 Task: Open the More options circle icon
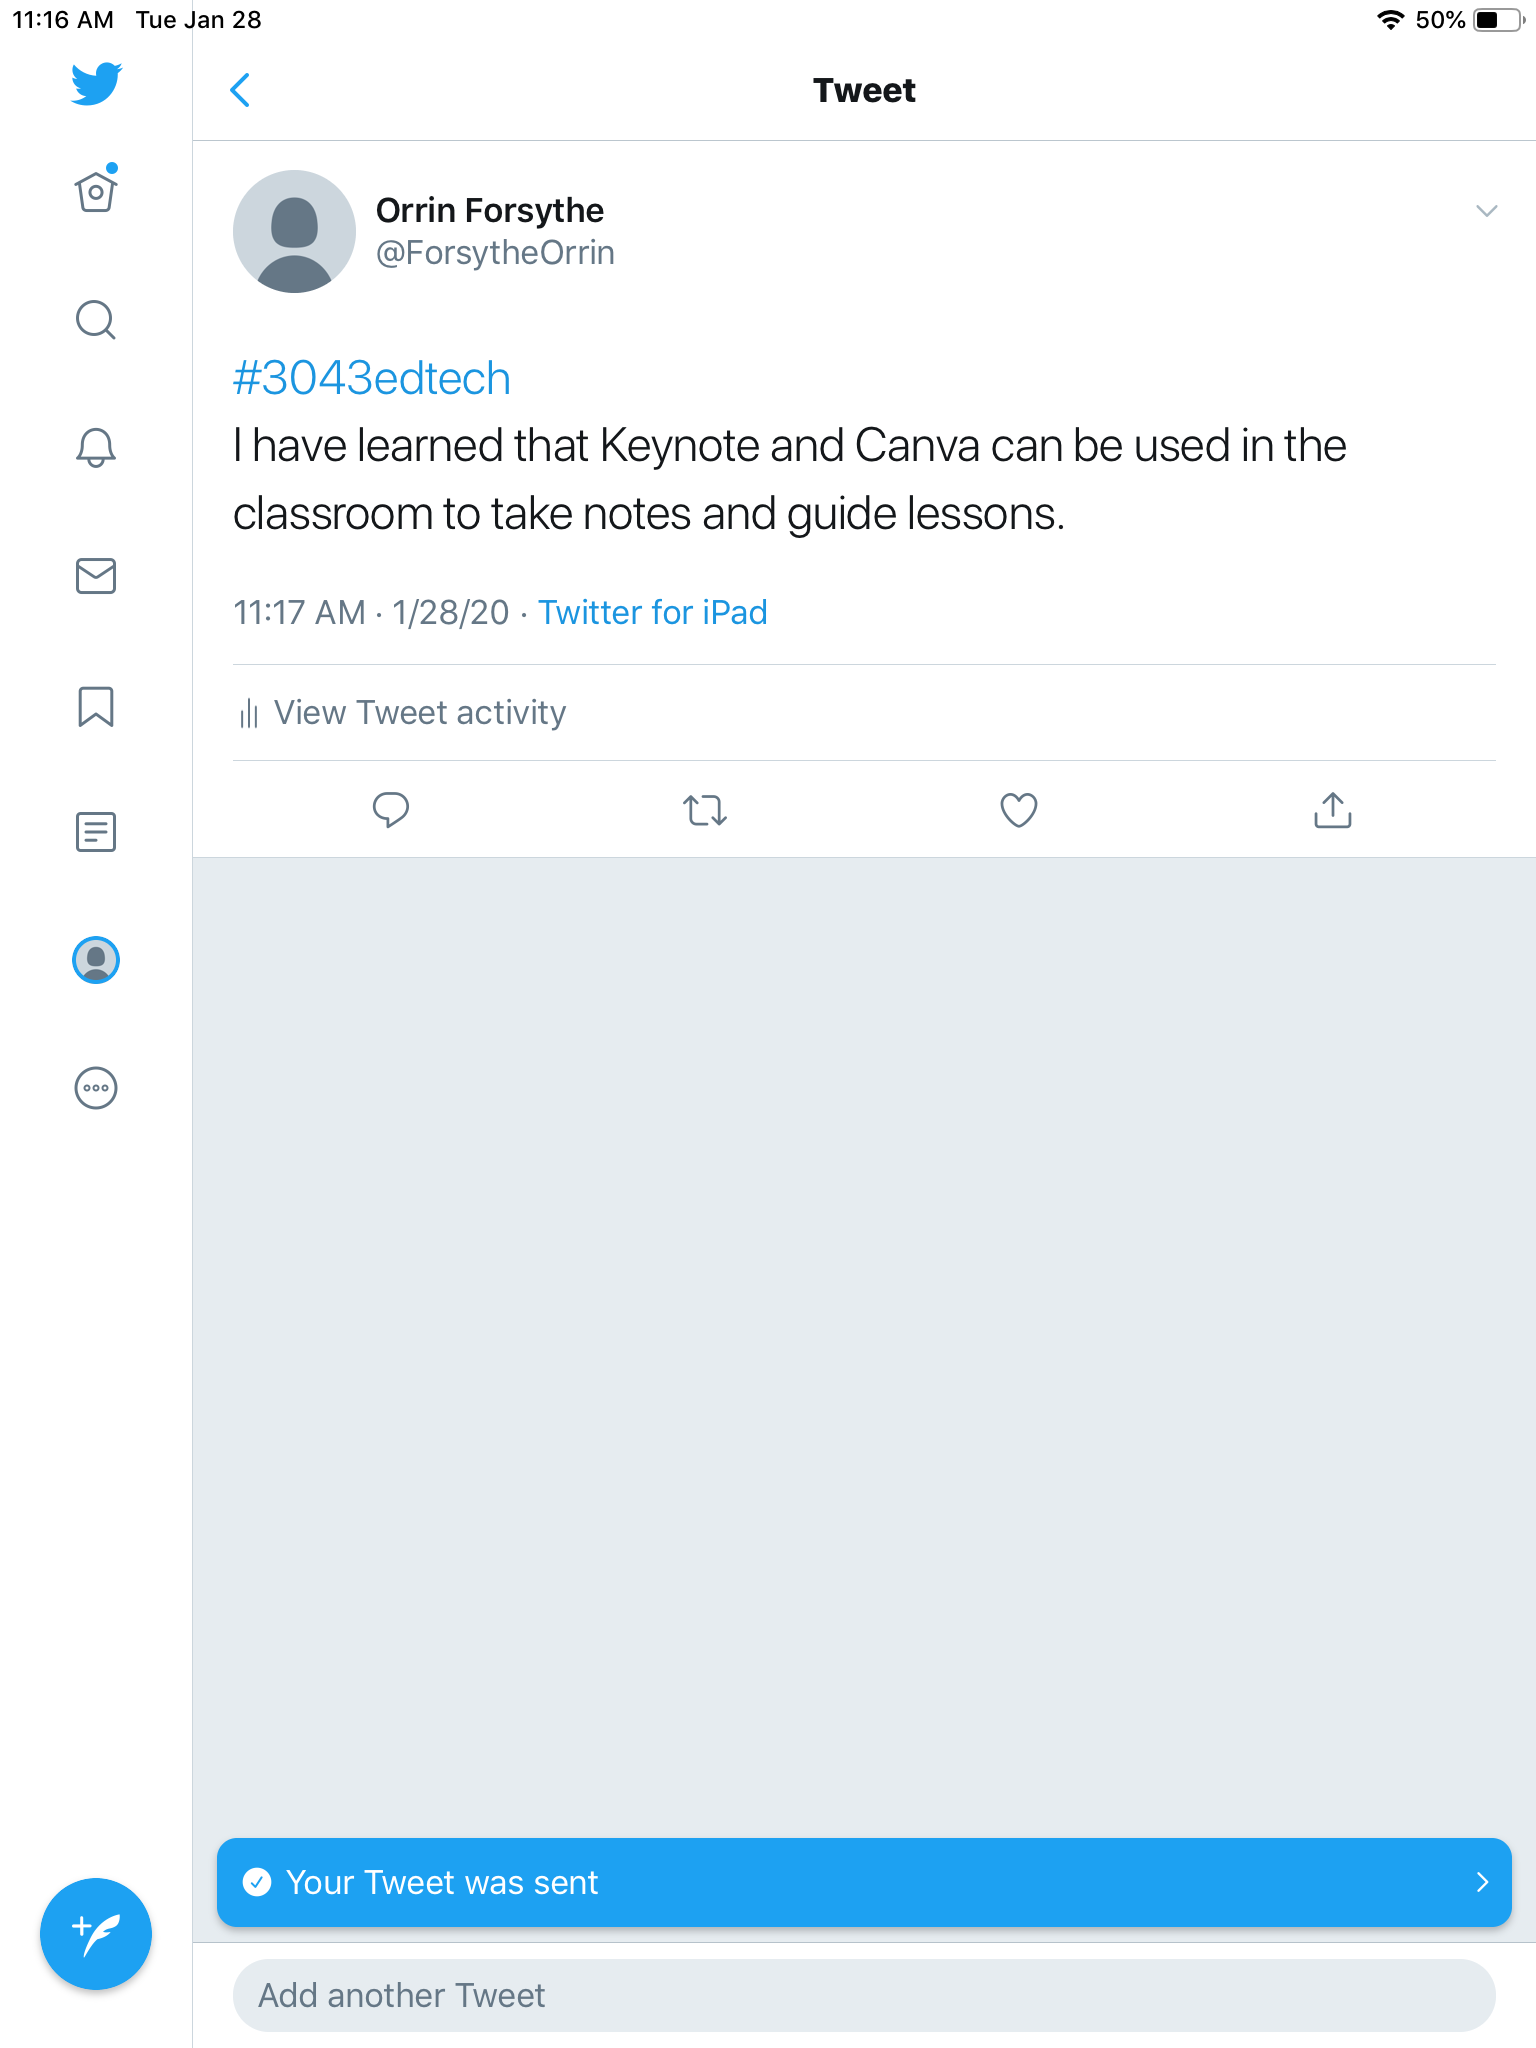pyautogui.click(x=96, y=1088)
